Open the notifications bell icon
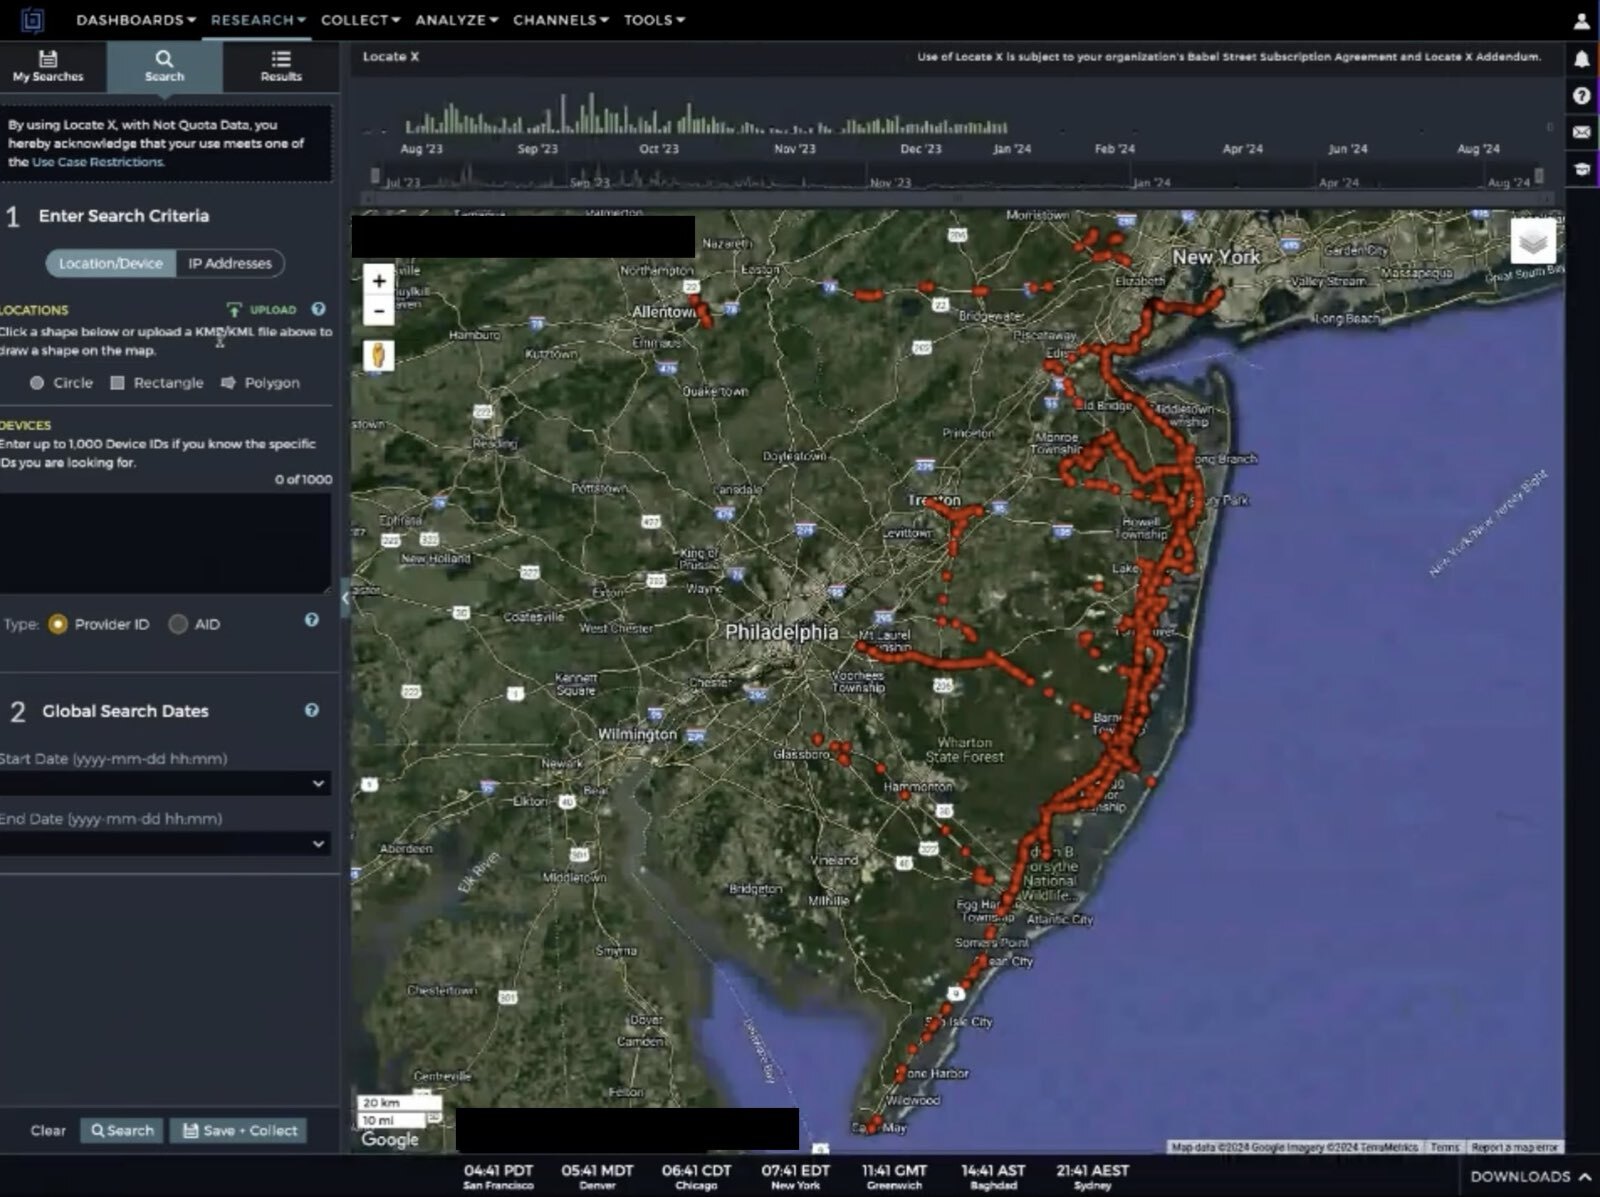This screenshot has height=1197, width=1600. [1581, 59]
